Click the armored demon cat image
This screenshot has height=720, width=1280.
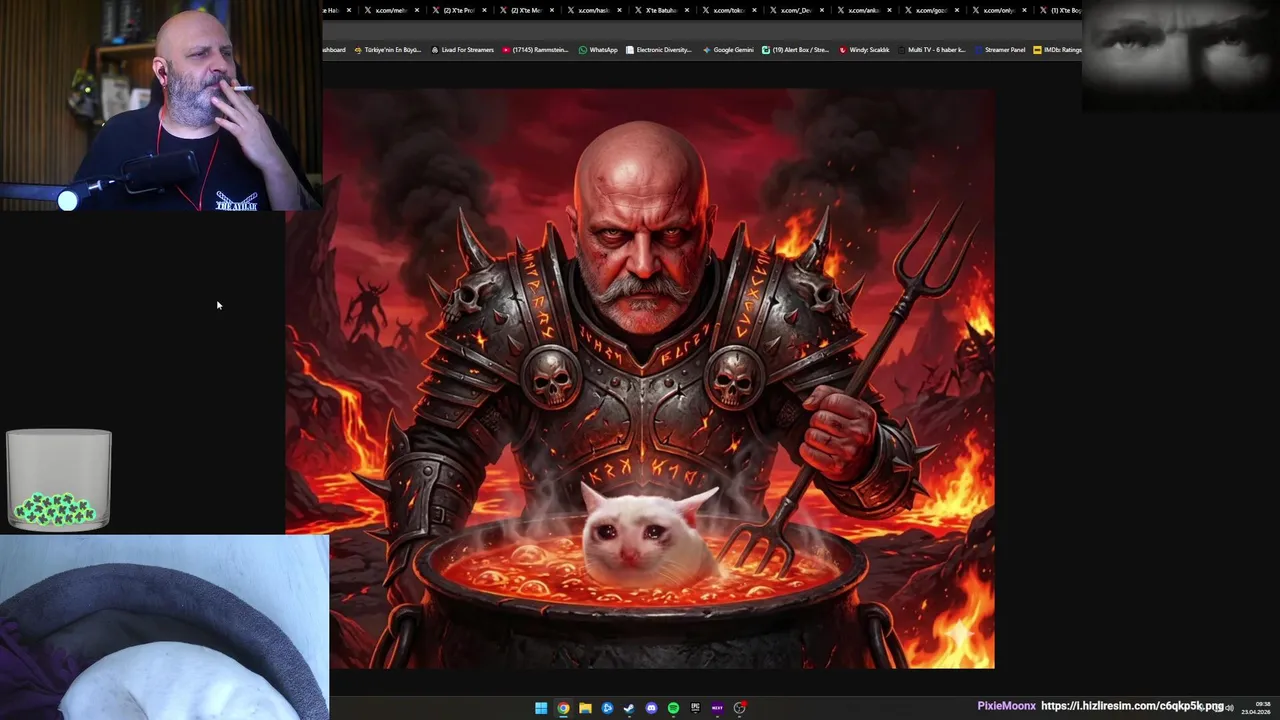[640, 378]
